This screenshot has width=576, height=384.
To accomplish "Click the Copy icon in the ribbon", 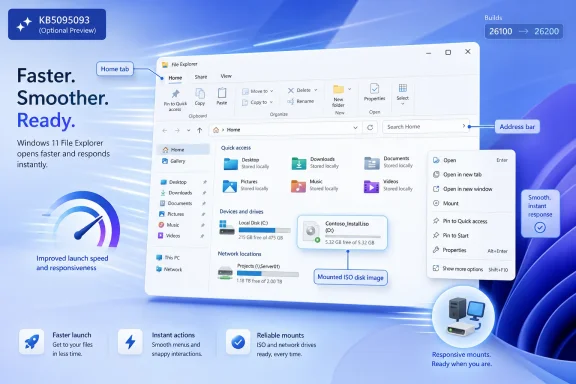I will coord(200,93).
